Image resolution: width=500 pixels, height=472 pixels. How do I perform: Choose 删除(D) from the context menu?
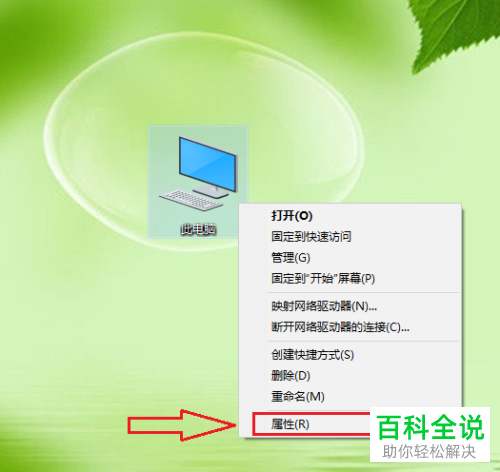tap(291, 376)
